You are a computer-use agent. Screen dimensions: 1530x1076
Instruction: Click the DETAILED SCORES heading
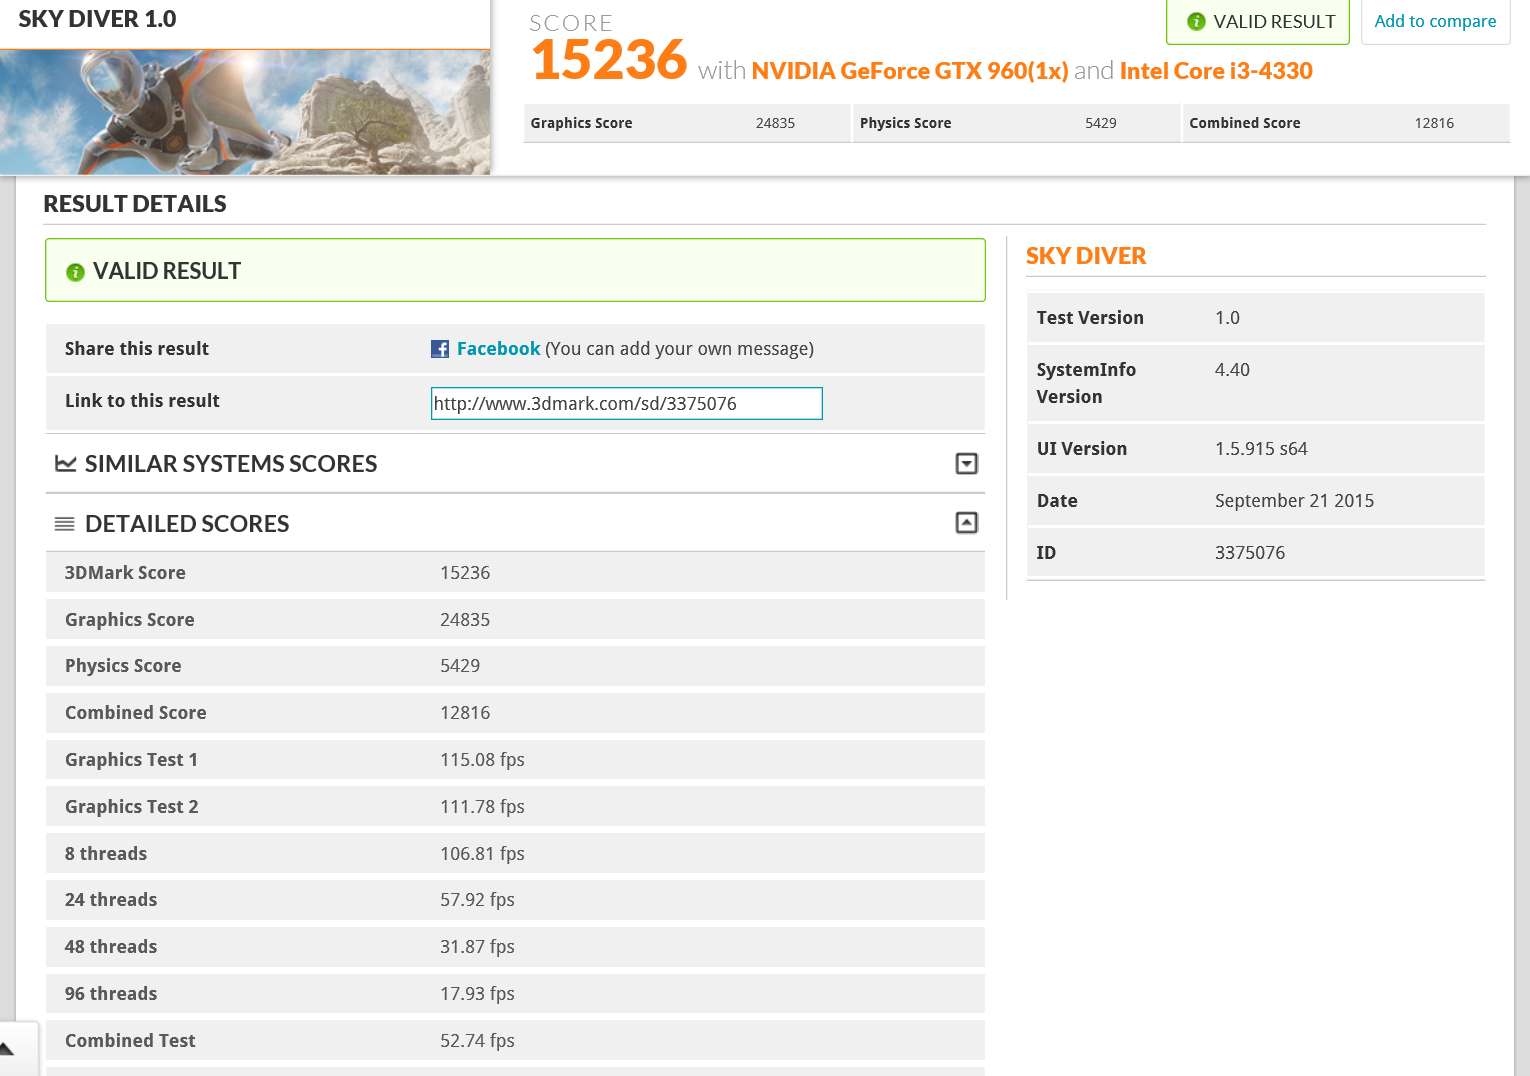pyautogui.click(x=187, y=524)
